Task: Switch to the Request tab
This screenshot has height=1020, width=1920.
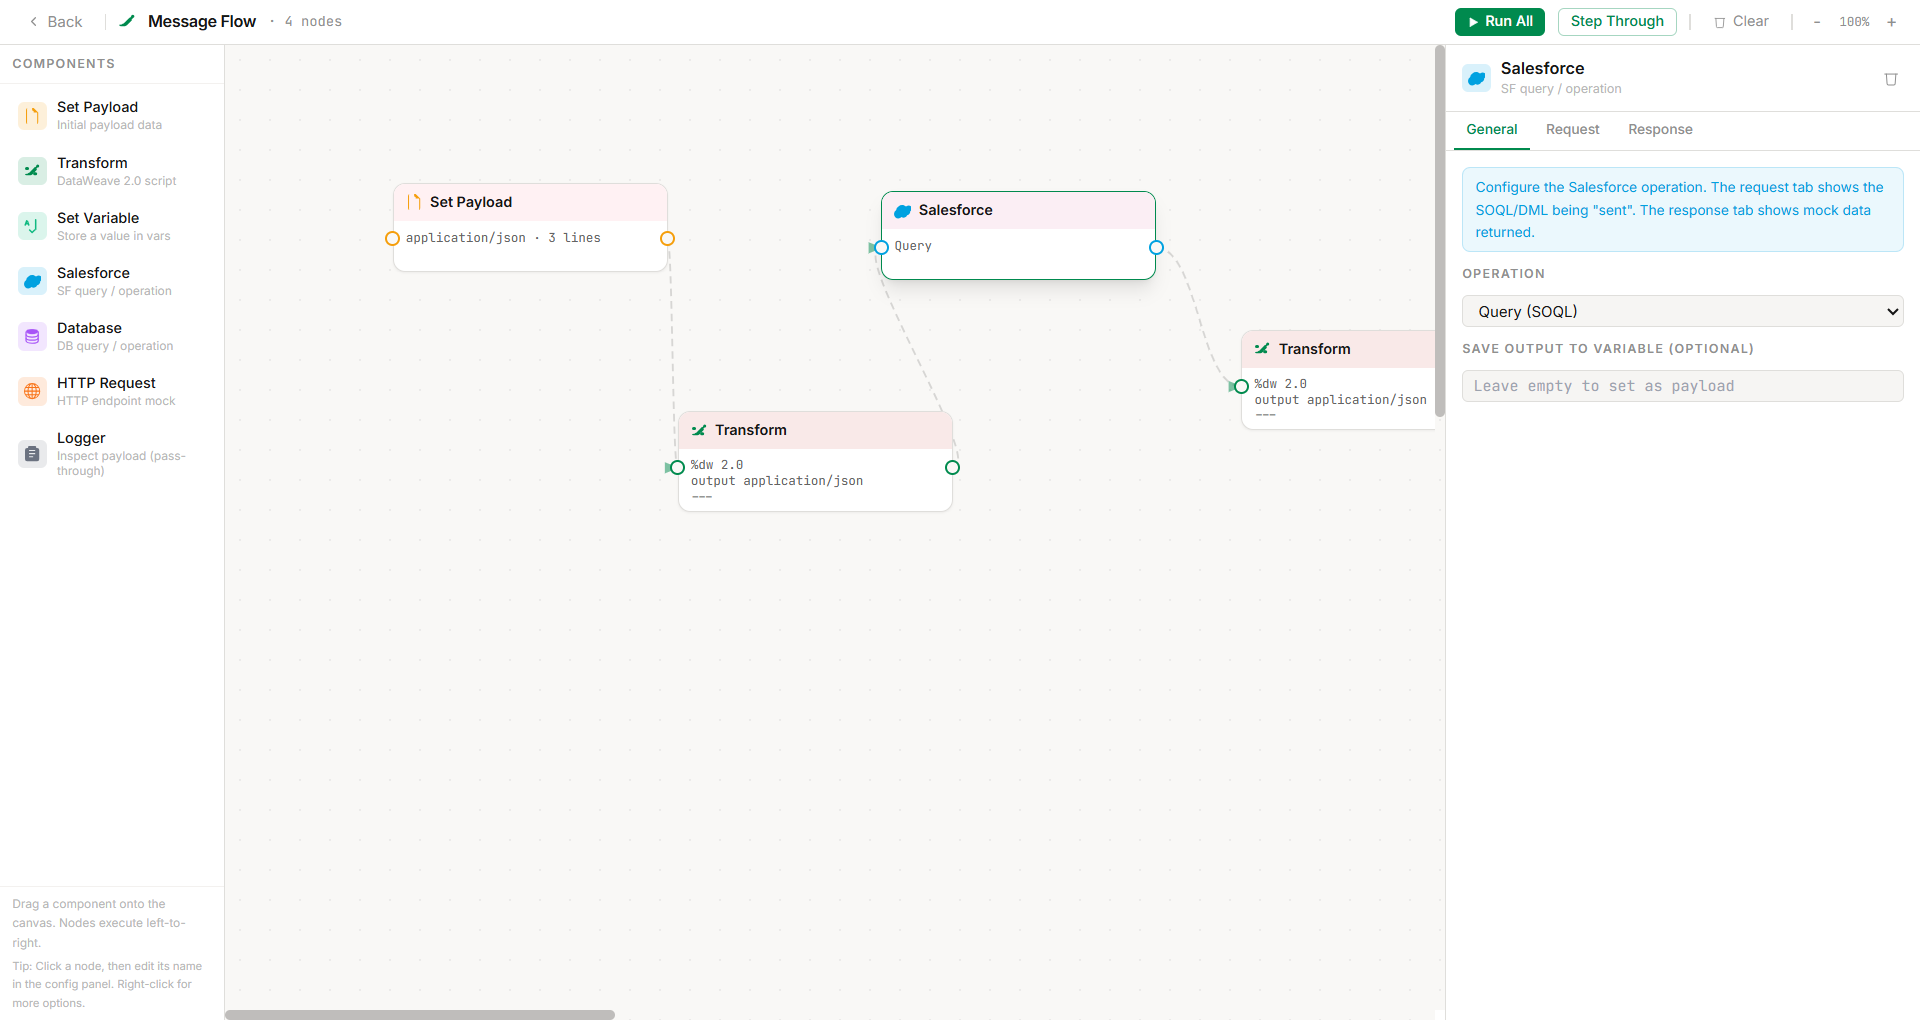Action: [1573, 130]
